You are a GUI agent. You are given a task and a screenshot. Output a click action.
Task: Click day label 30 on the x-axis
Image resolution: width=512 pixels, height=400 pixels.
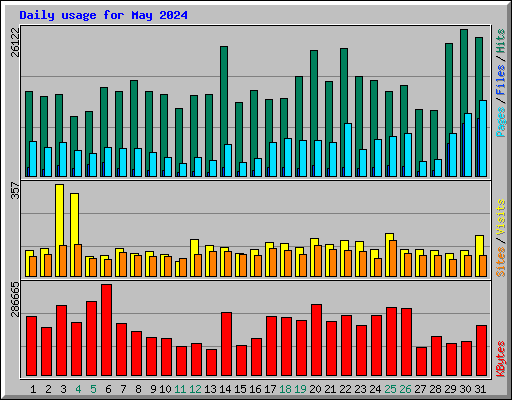[x=465, y=389]
